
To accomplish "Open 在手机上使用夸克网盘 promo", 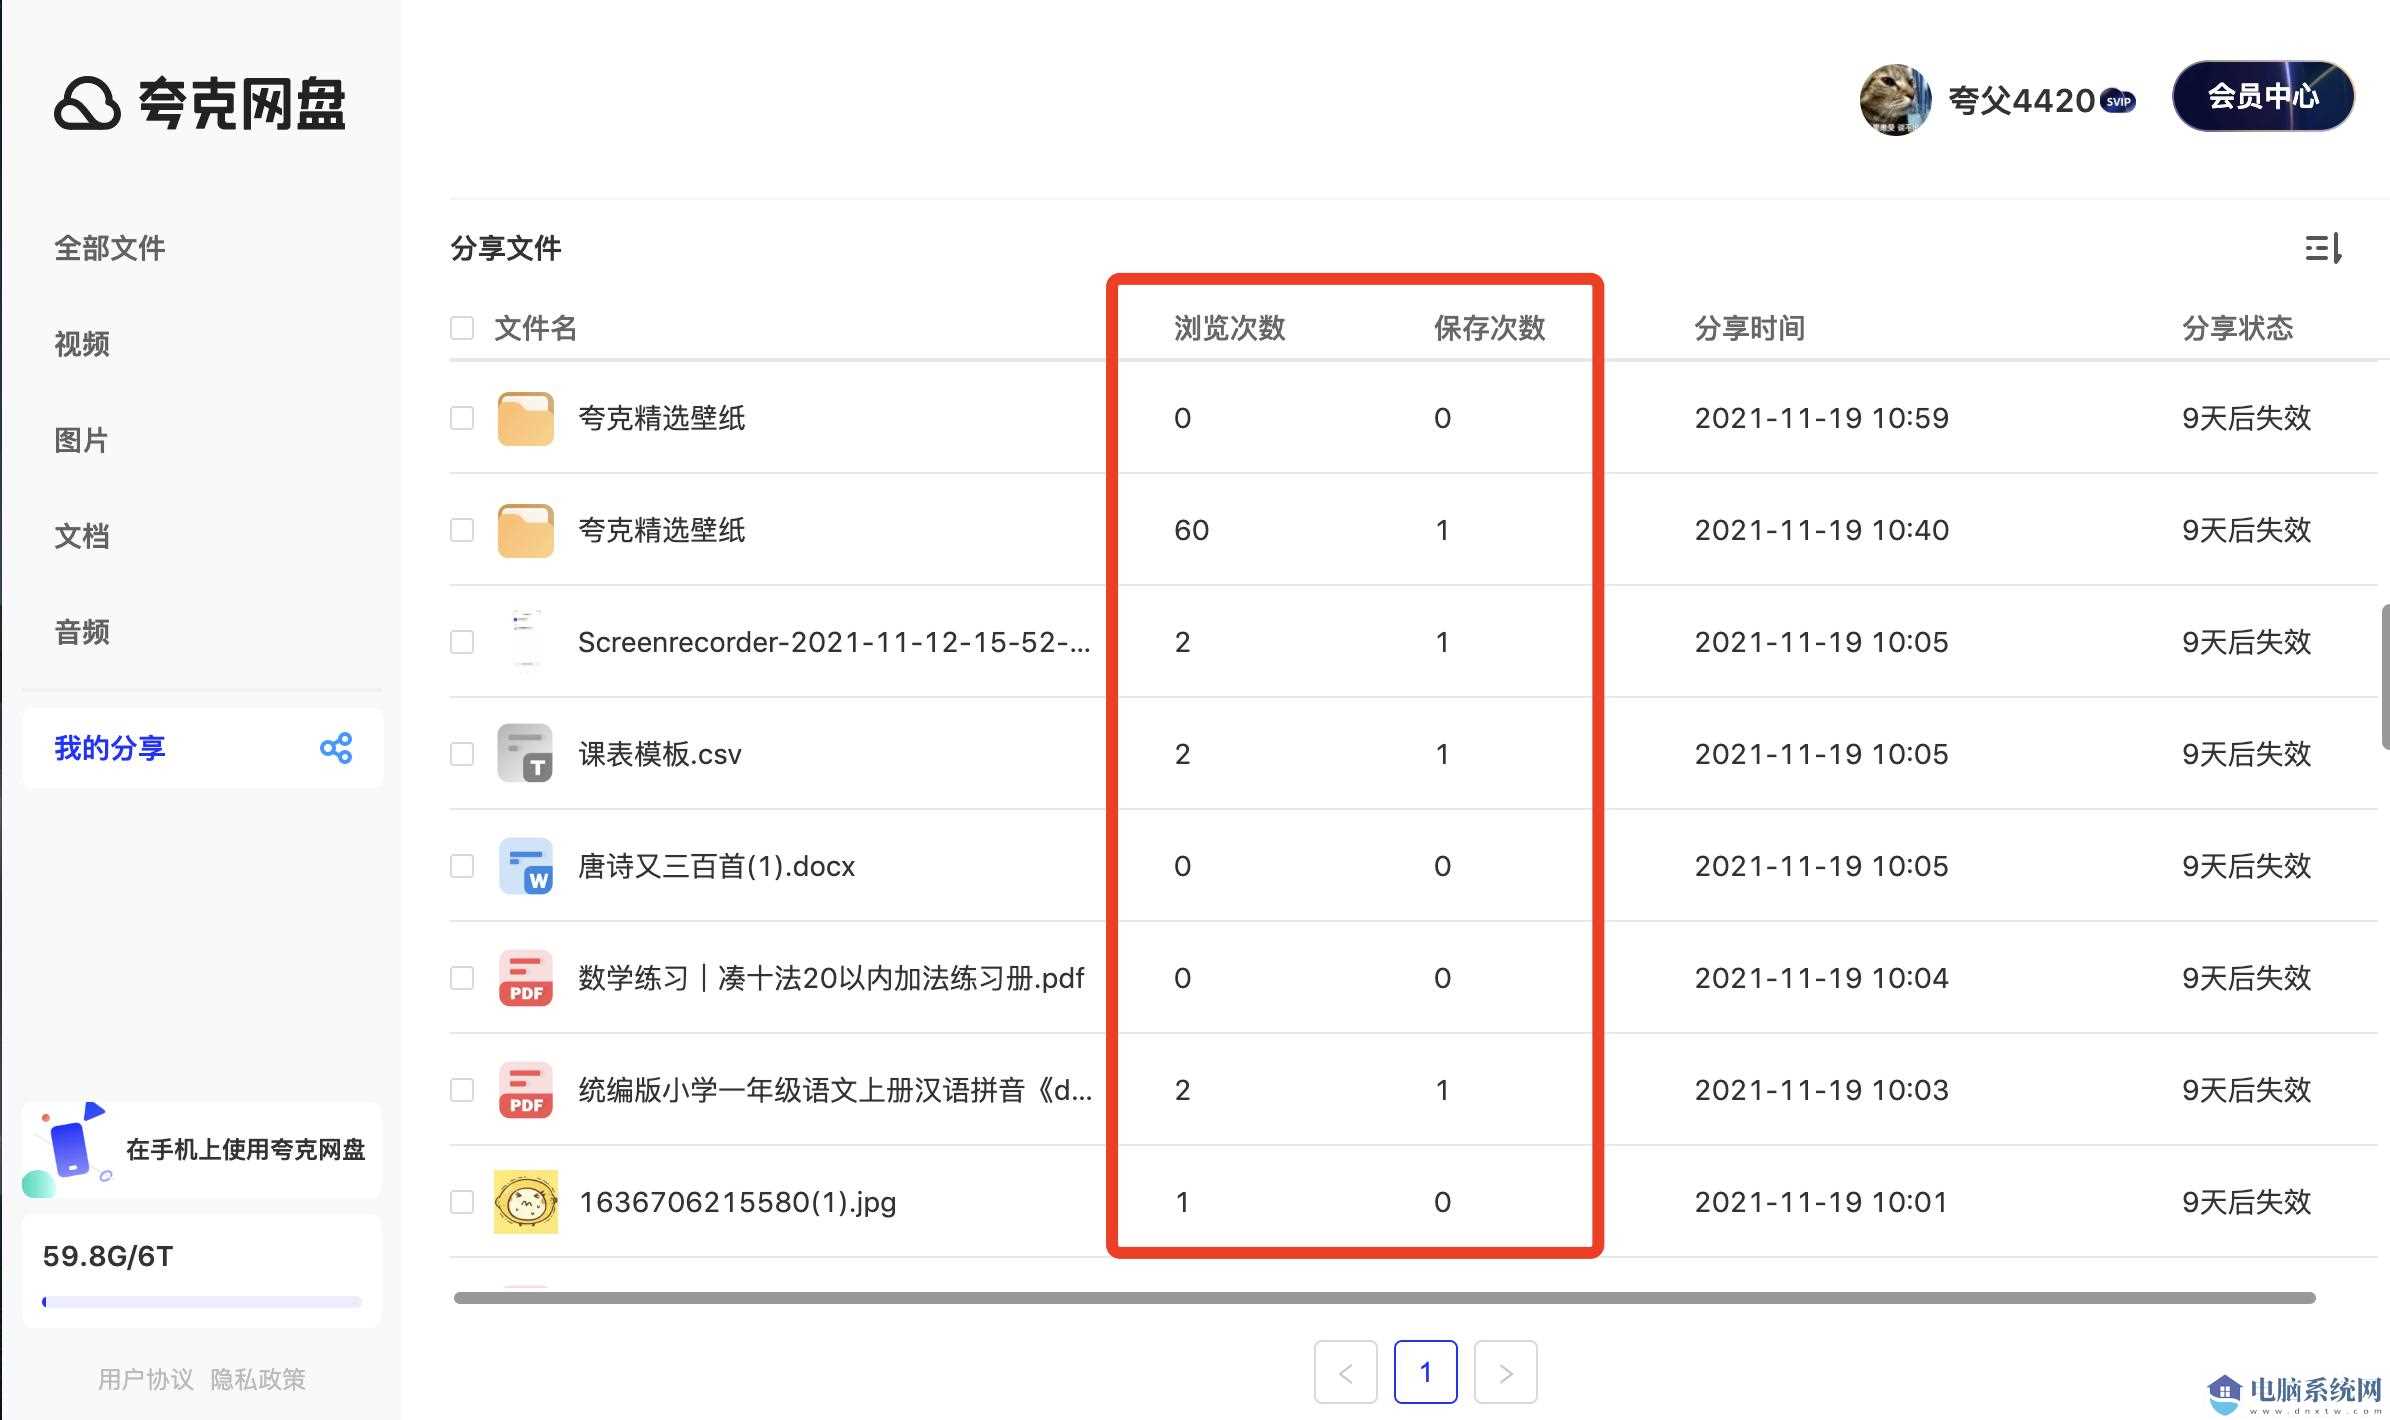I will 203,1150.
